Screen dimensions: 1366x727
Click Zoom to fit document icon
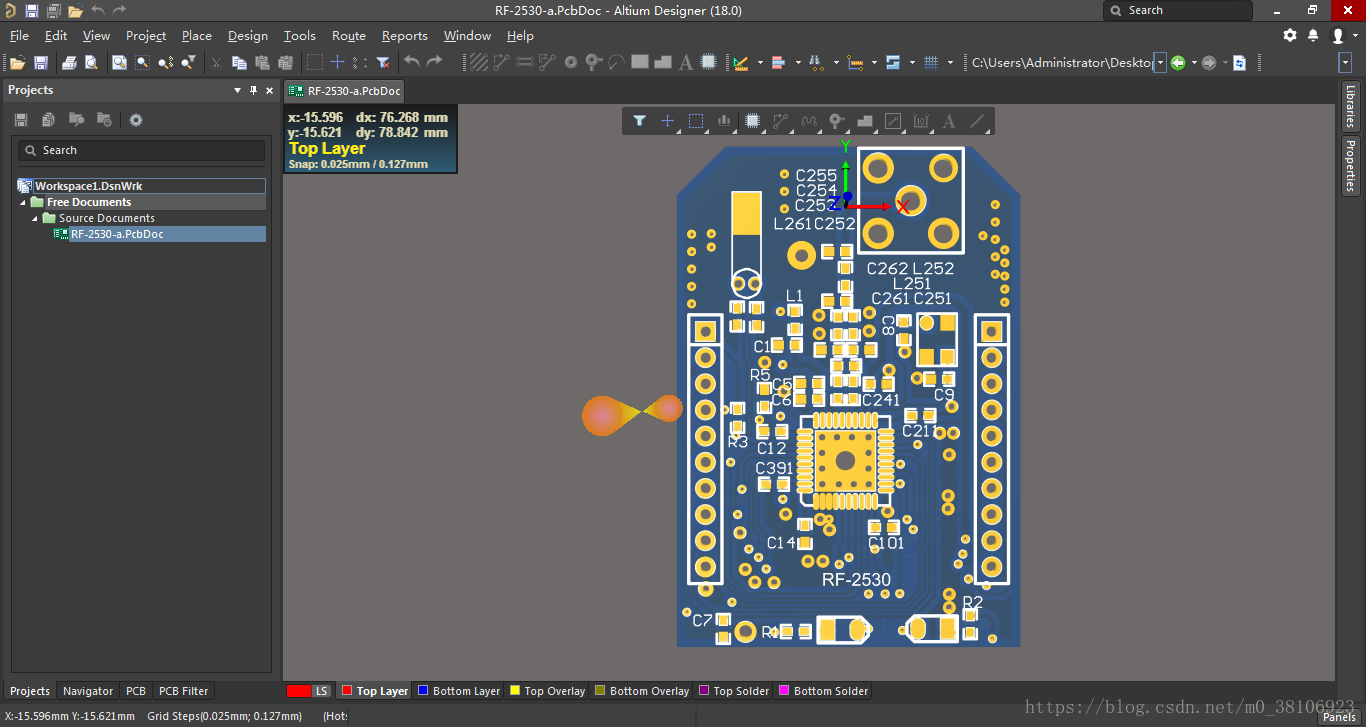click(x=119, y=63)
